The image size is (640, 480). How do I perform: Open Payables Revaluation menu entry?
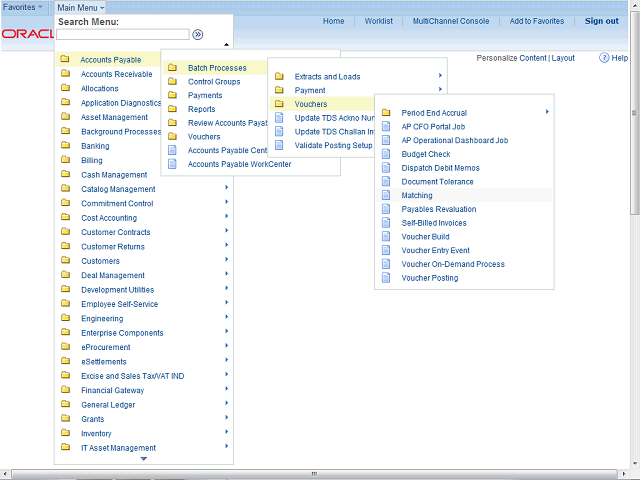[x=439, y=209]
